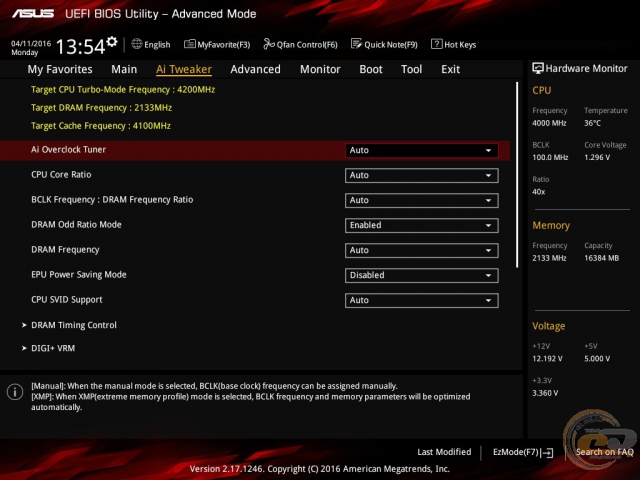Click Target Cache Frequency : 4100MHz text
Image resolution: width=640 pixels, height=480 pixels.
(101, 126)
